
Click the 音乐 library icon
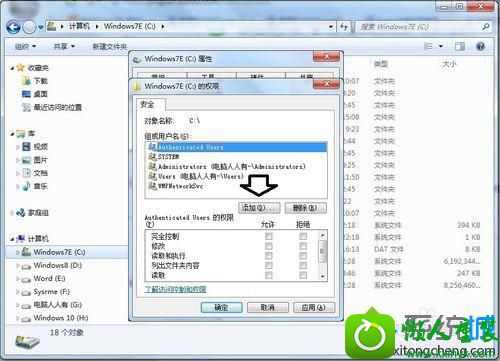coord(27,186)
